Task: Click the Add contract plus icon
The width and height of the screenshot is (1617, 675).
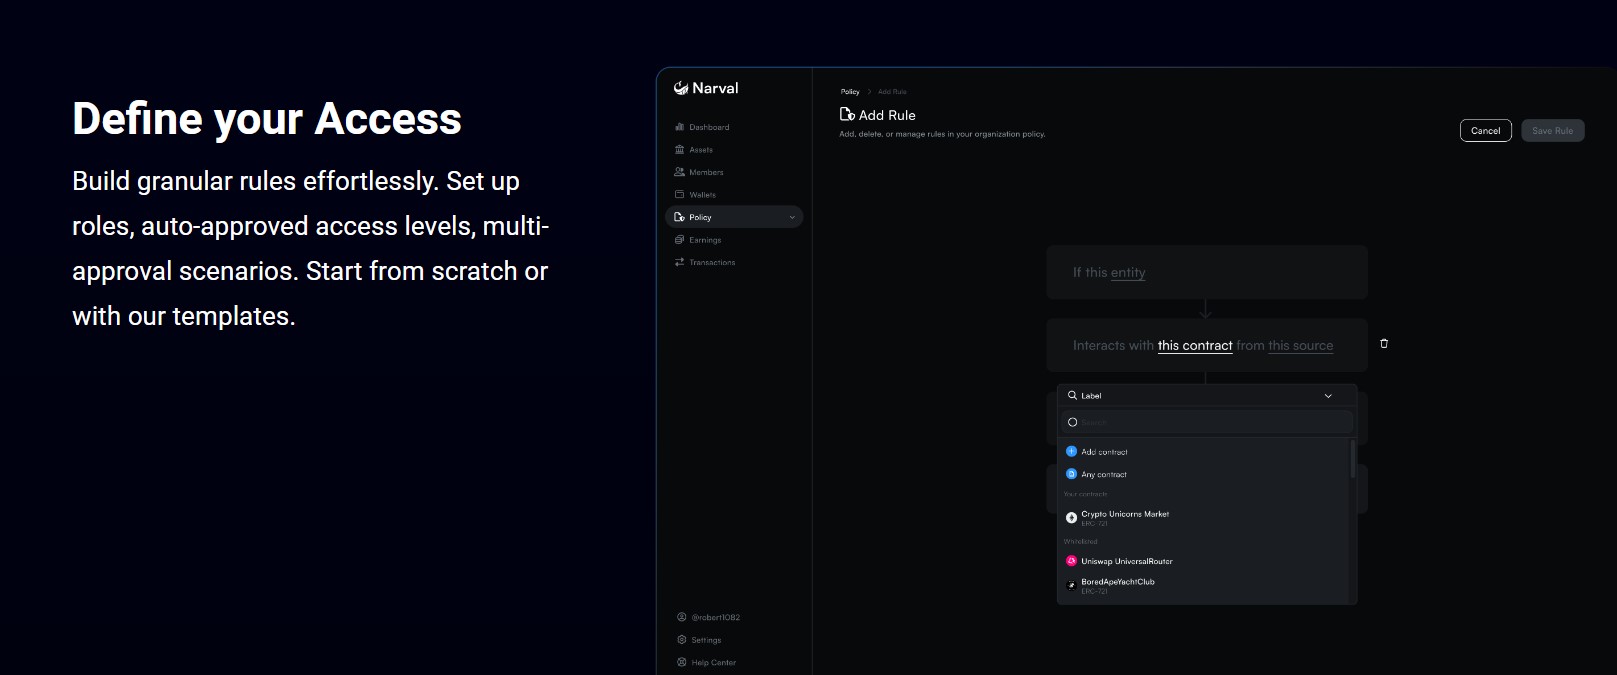Action: 1071,452
